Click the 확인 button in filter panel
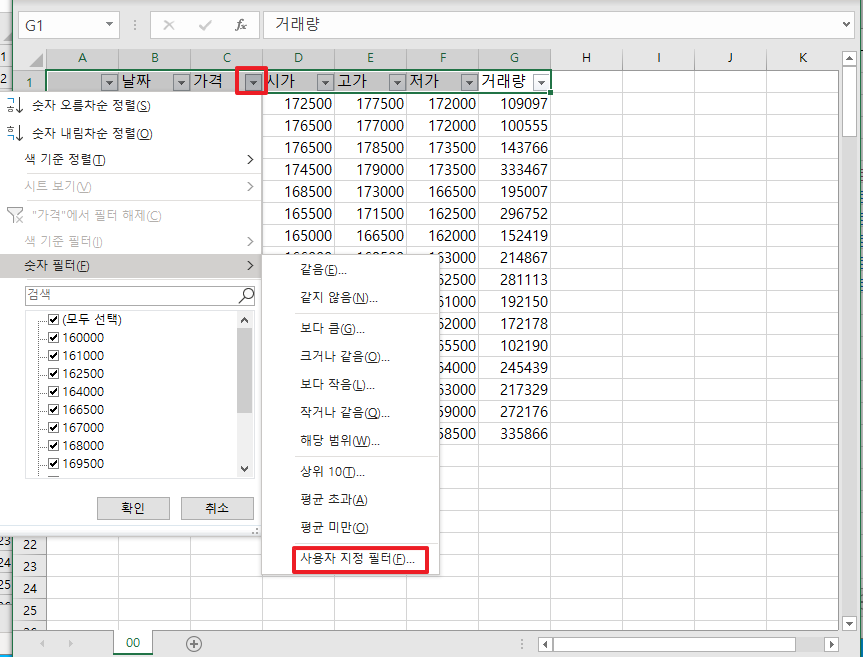The width and height of the screenshot is (863, 657). [x=133, y=508]
